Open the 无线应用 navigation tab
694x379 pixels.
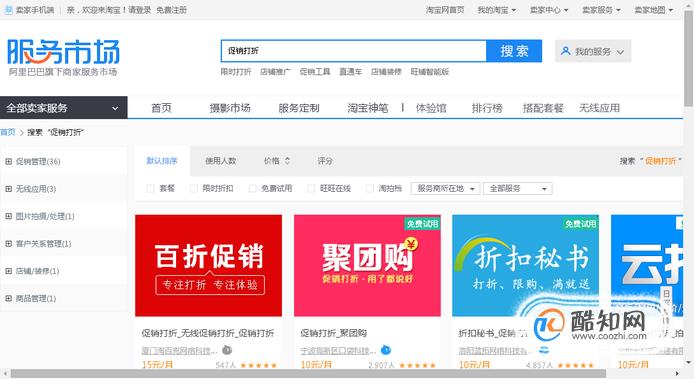[600, 108]
